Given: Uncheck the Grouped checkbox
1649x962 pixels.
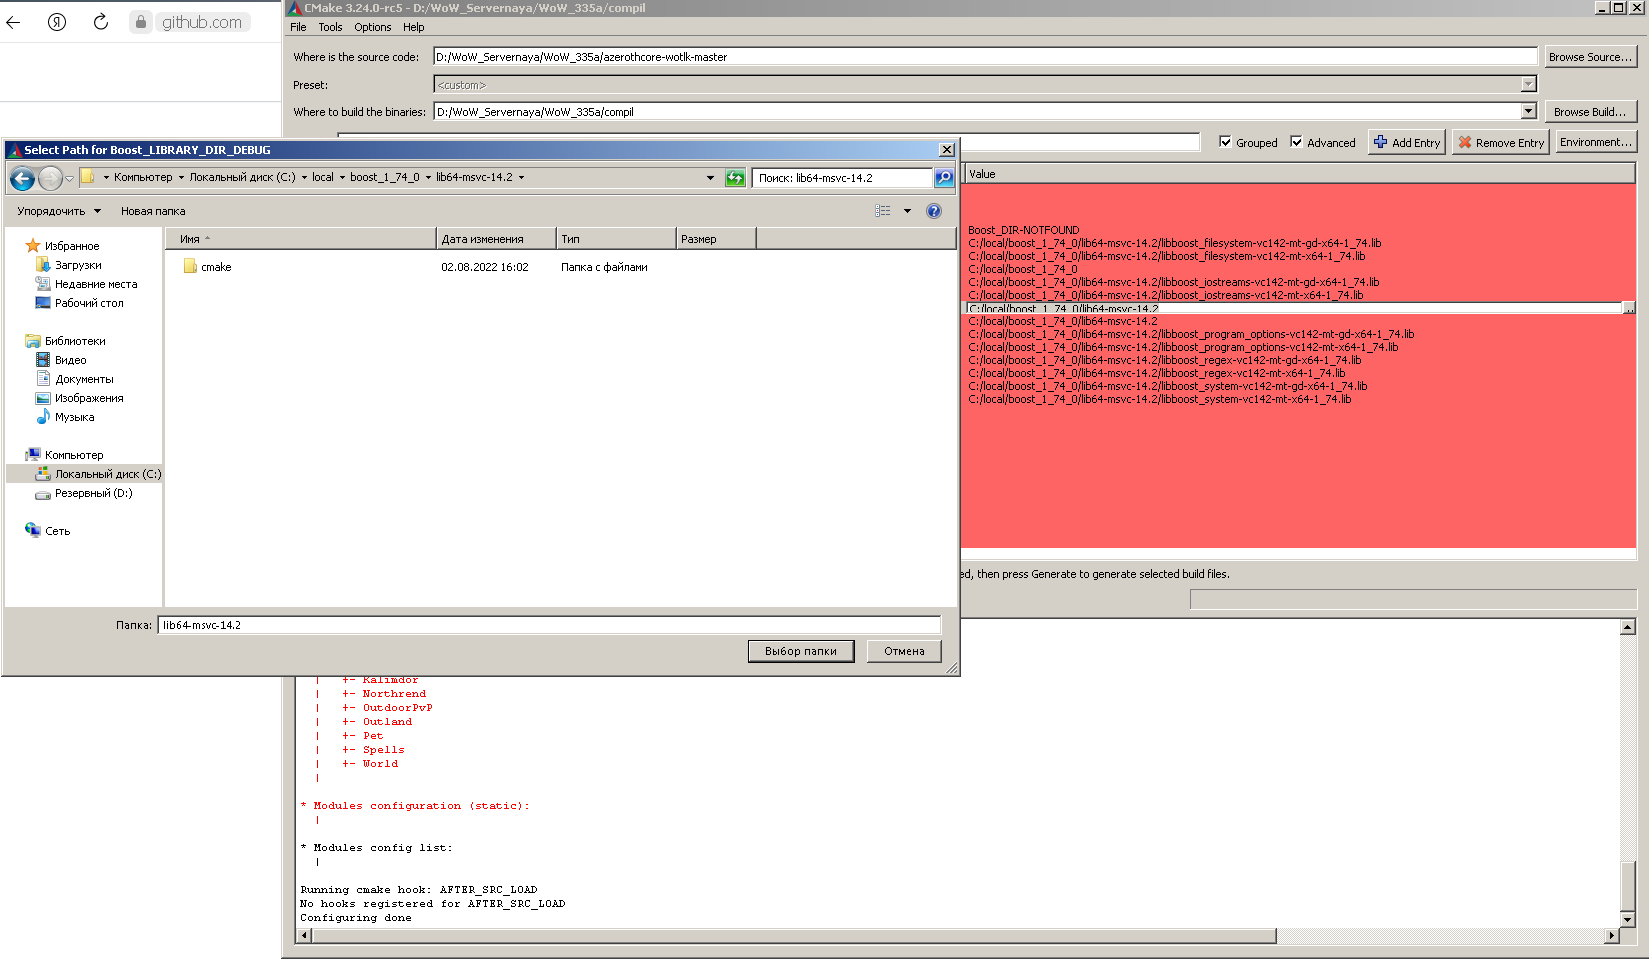Looking at the screenshot, I should coord(1226,142).
